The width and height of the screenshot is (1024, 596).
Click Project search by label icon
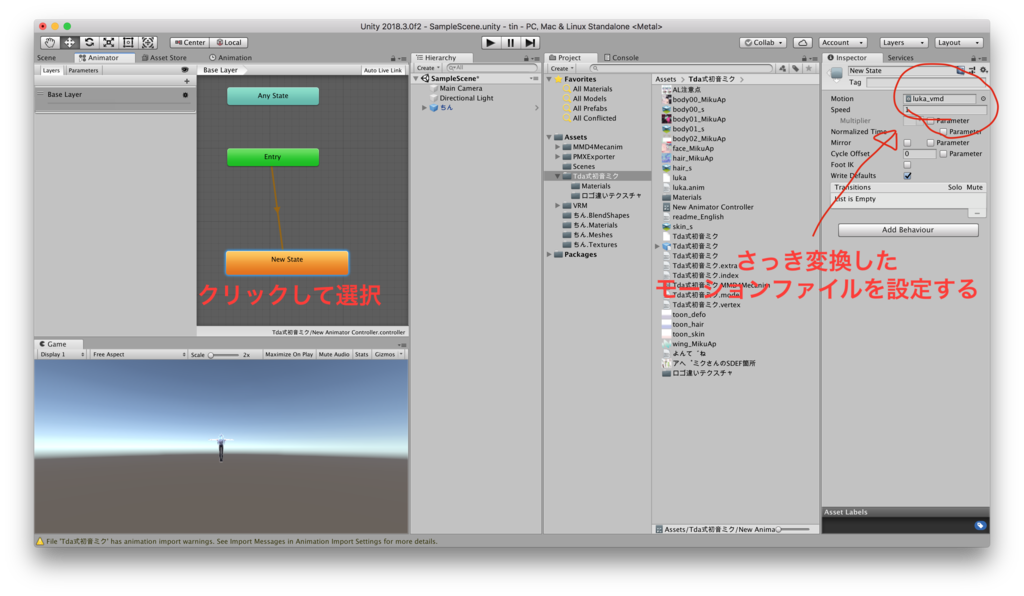tap(795, 68)
